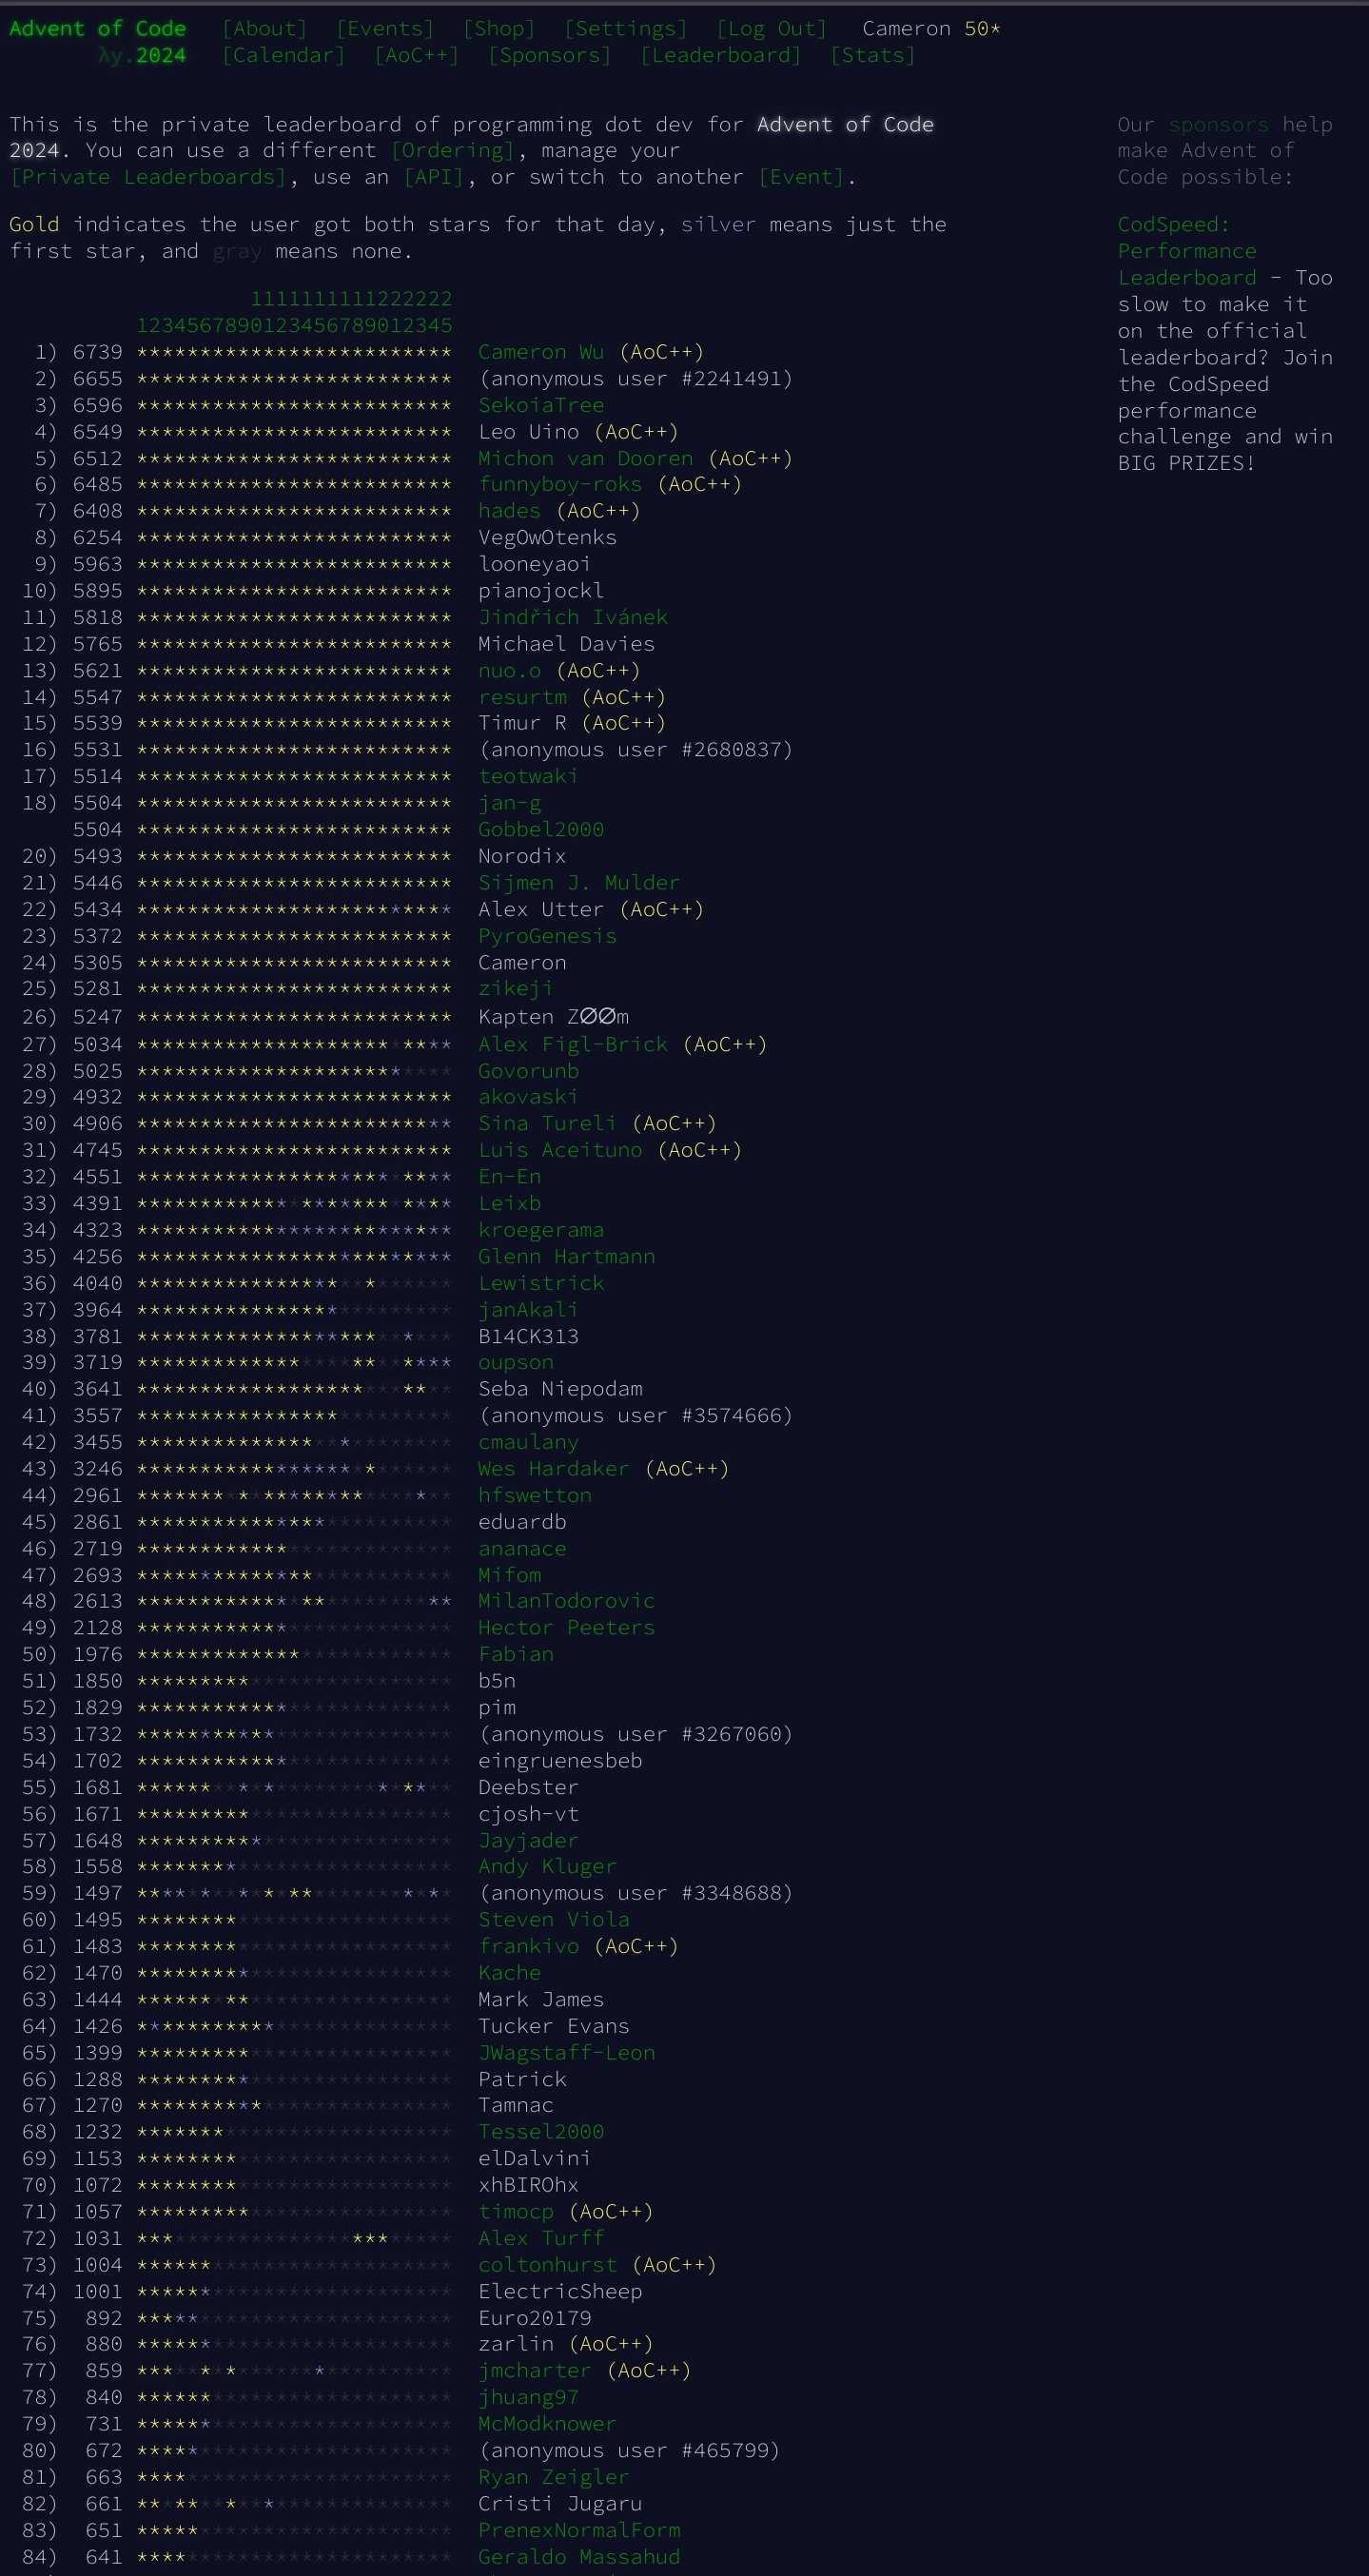
Task: Open the leaderboard API link
Action: point(434,177)
